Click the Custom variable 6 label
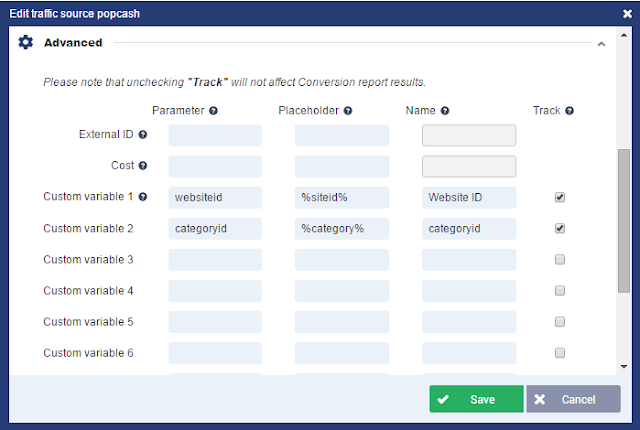Viewport: 640px width, 430px height. pos(88,353)
